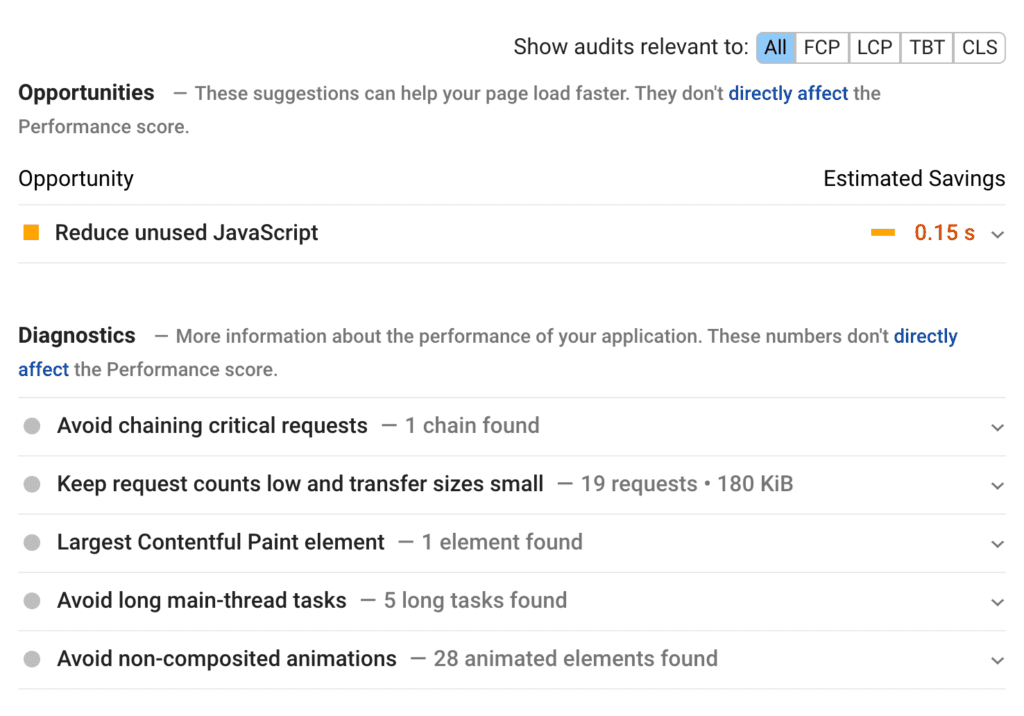The image size is (1024, 716).
Task: Expand Keep request counts low chevron
Action: pyautogui.click(x=997, y=485)
